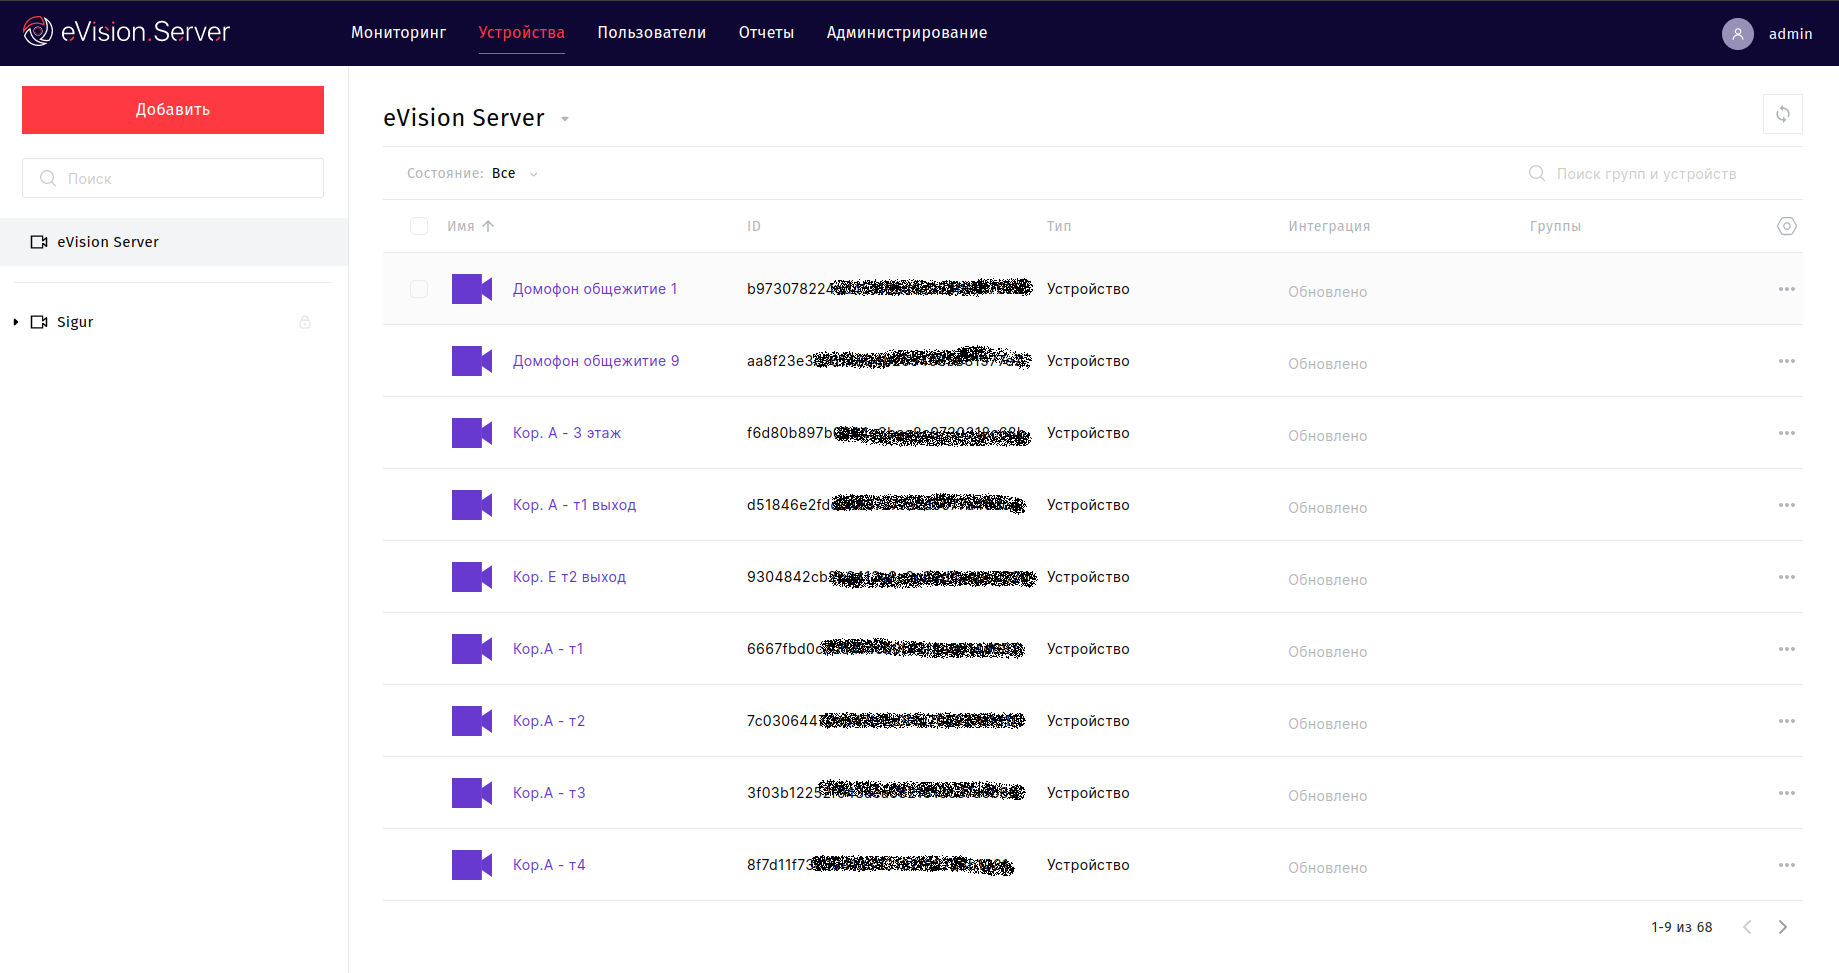This screenshot has width=1839, height=973.
Task: Open the Кор. А - т1 выход link
Action: click(574, 505)
